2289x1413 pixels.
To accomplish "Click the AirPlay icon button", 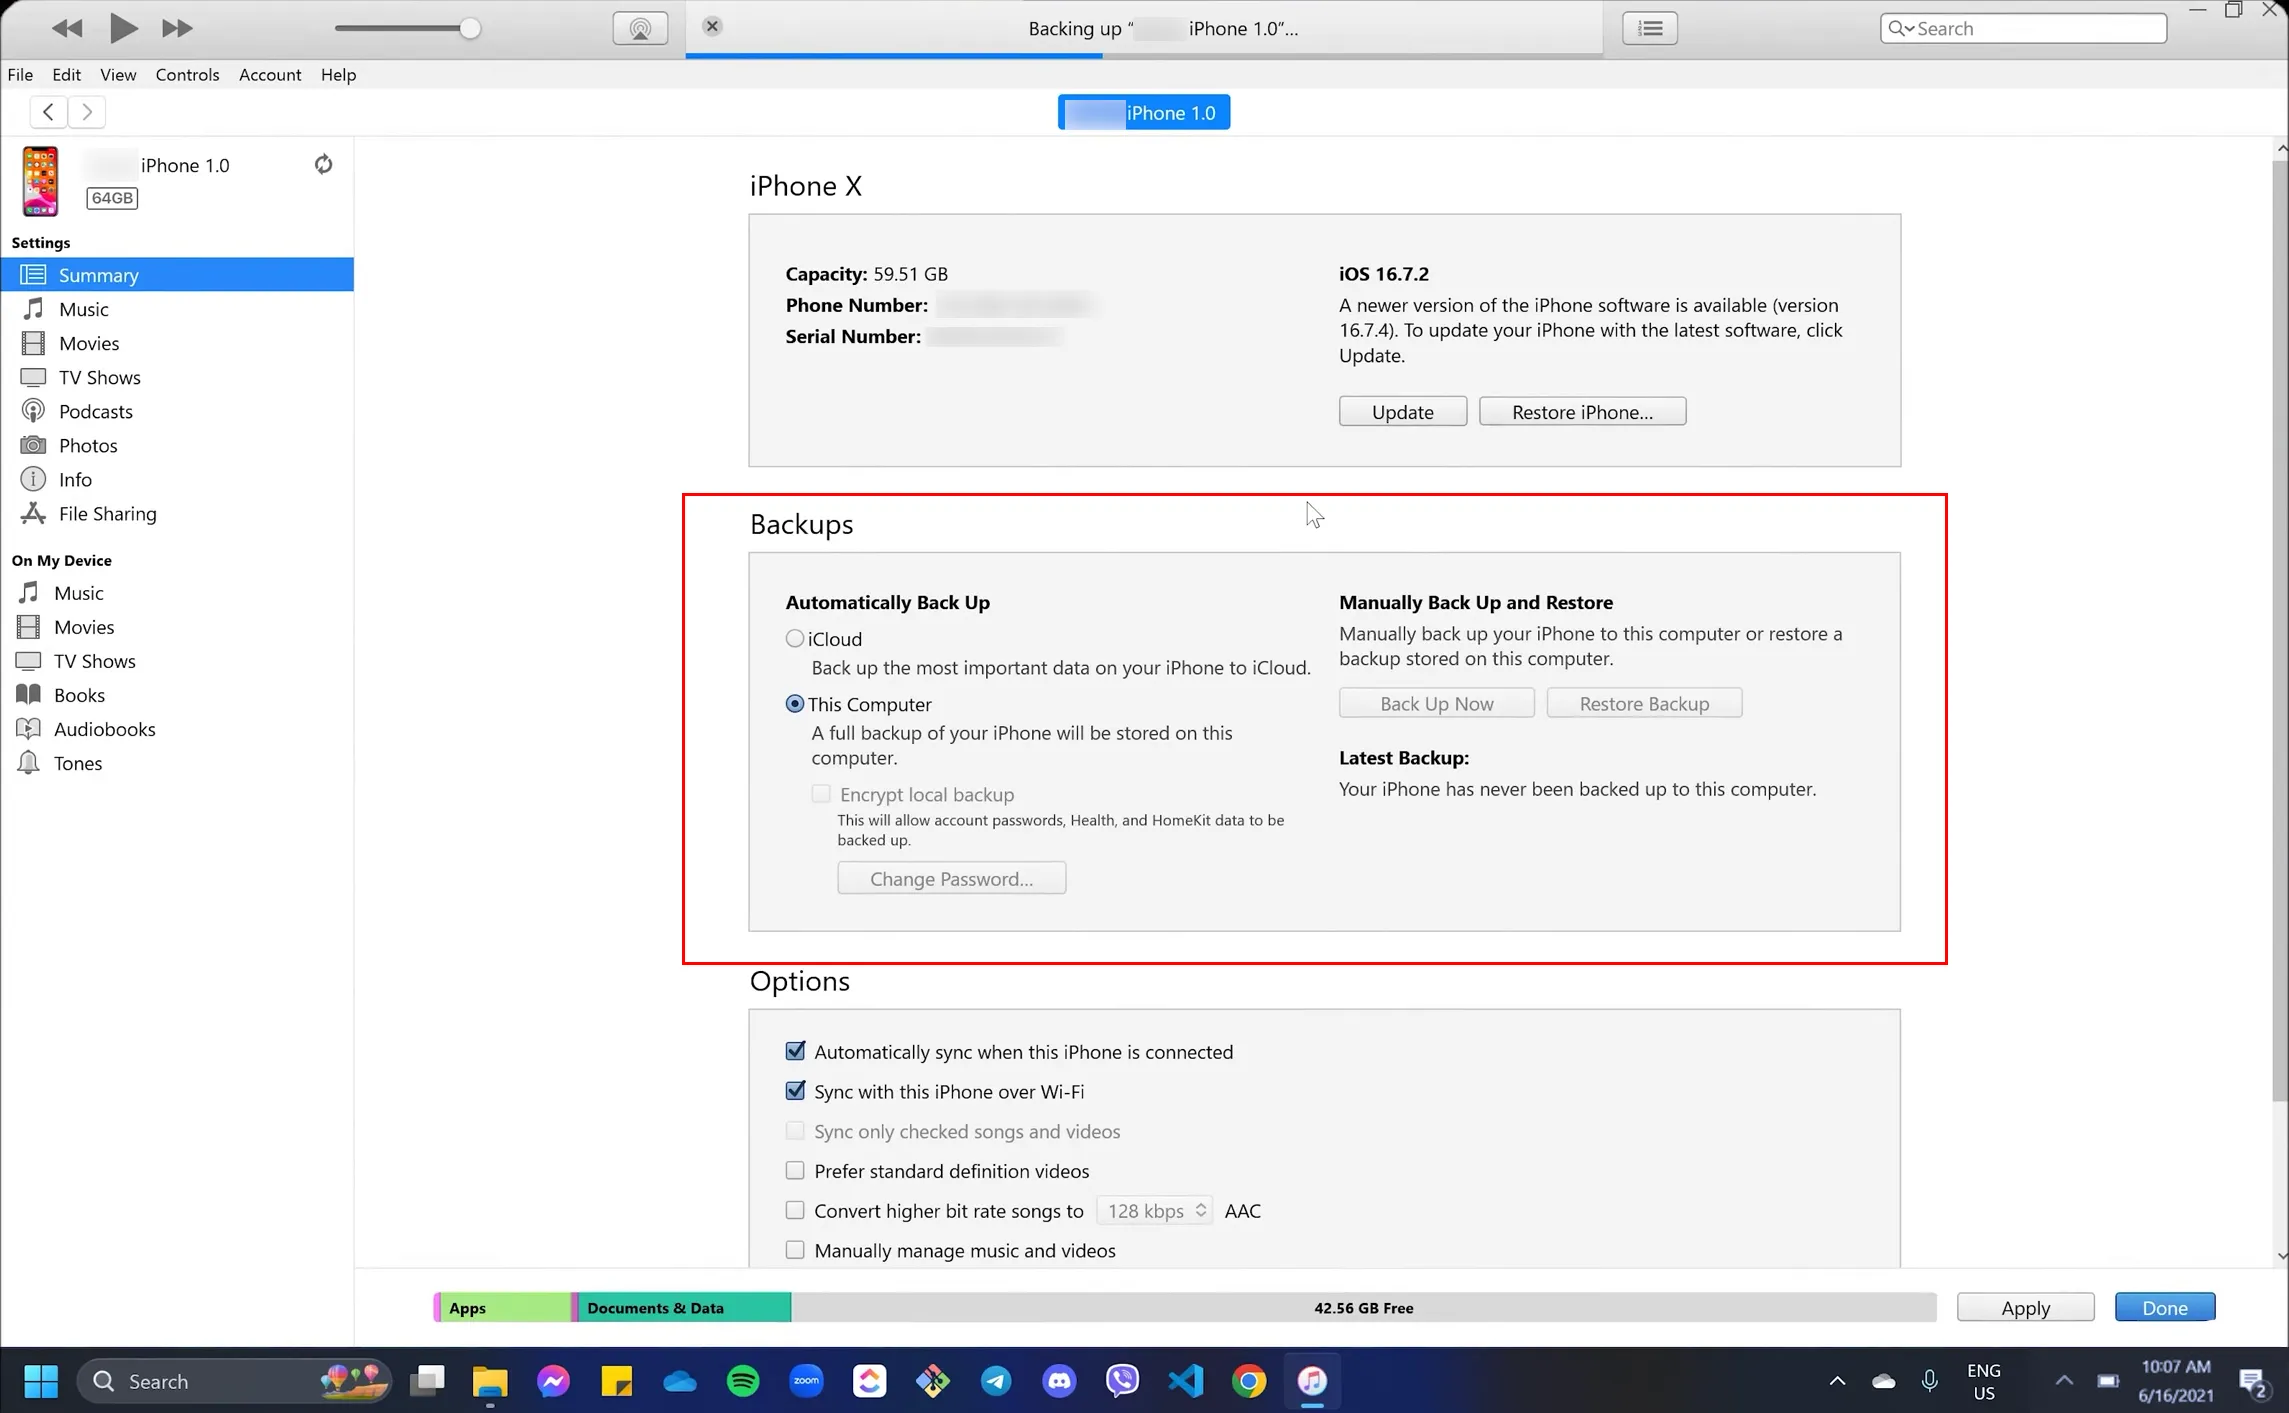I will (x=640, y=28).
